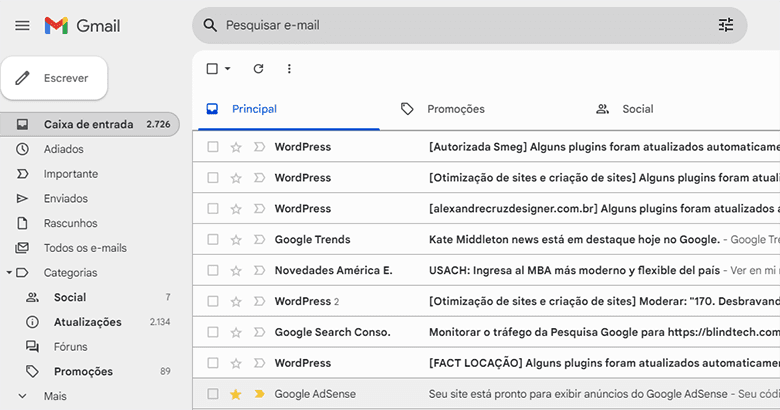Star the Google Search Conso. email
The width and height of the screenshot is (780, 410).
click(236, 332)
